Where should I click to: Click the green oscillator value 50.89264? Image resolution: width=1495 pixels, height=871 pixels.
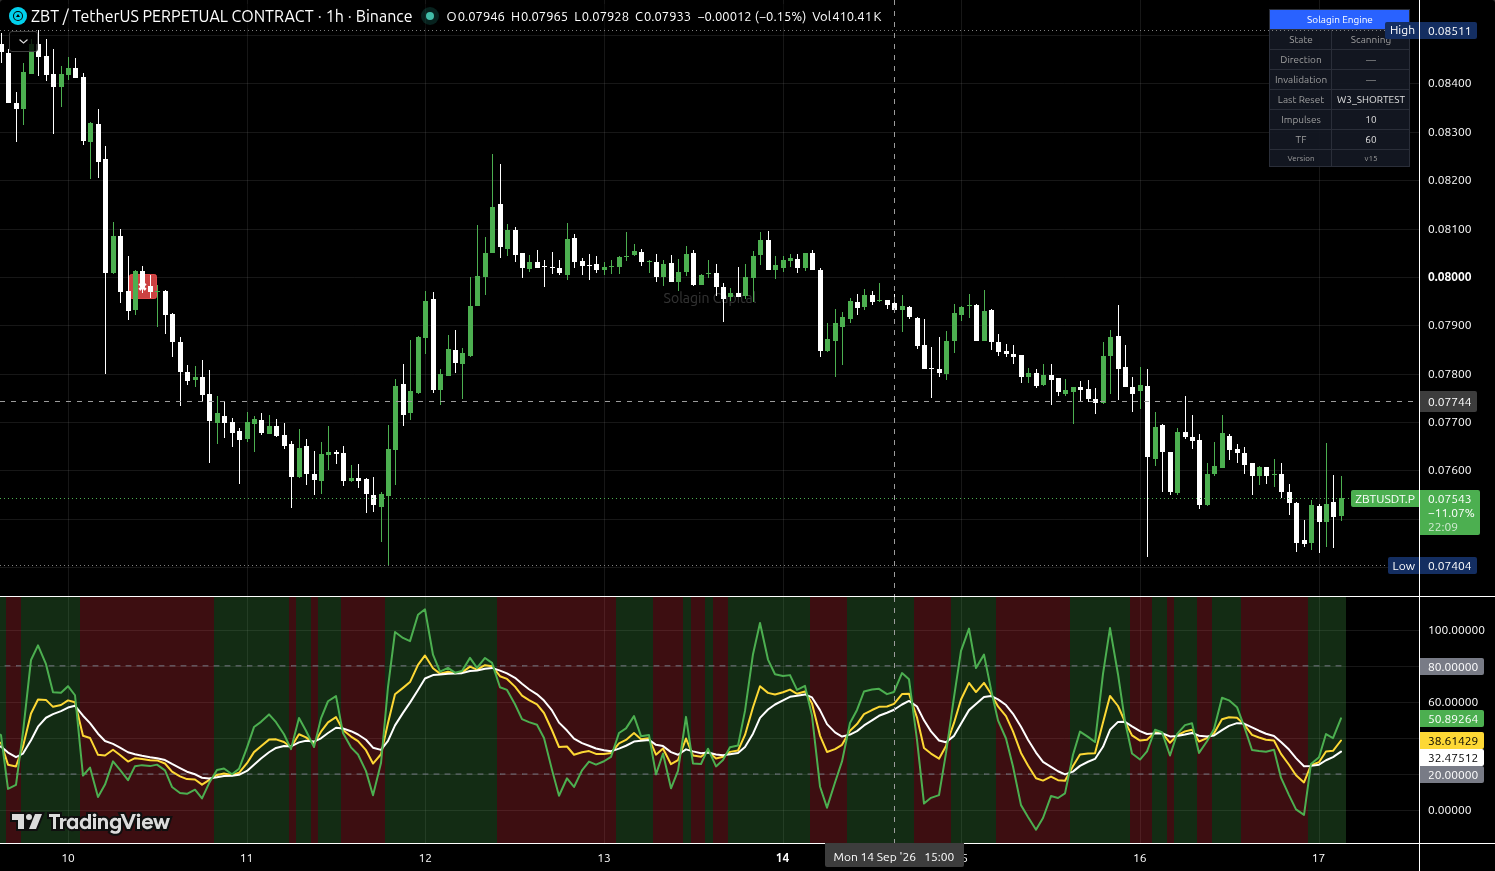[x=1452, y=719]
